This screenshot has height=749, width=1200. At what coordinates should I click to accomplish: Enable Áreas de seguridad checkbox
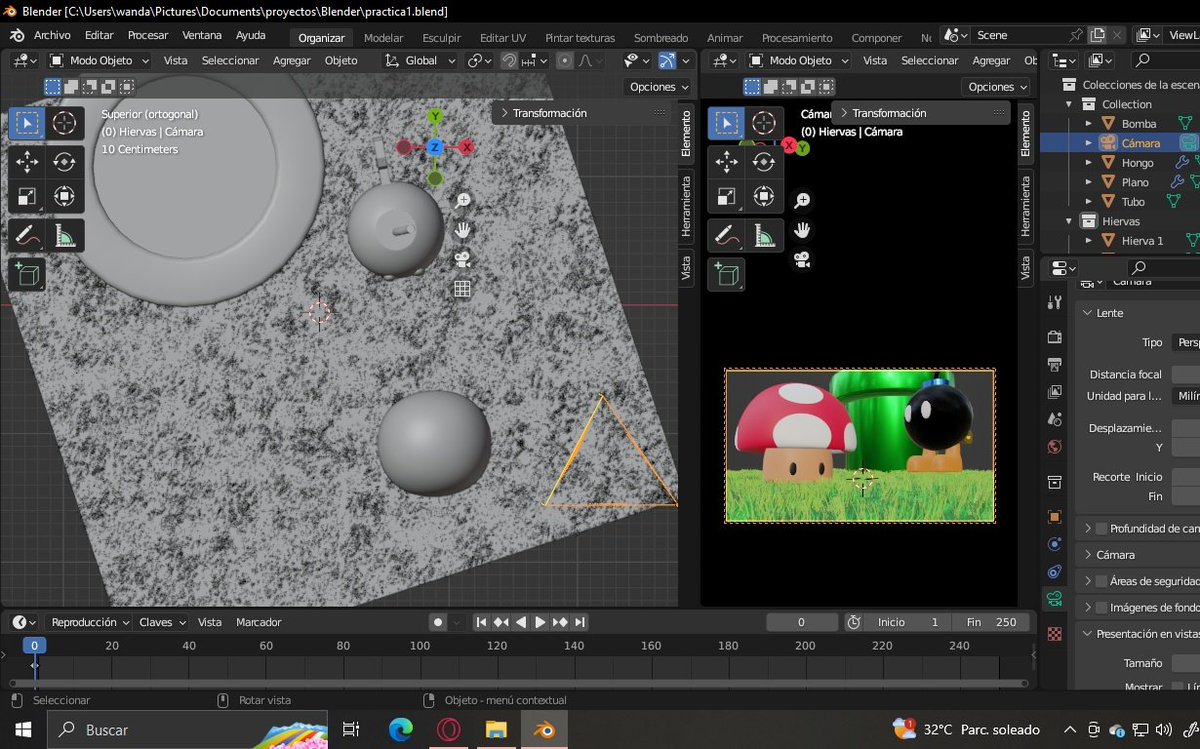point(1101,581)
